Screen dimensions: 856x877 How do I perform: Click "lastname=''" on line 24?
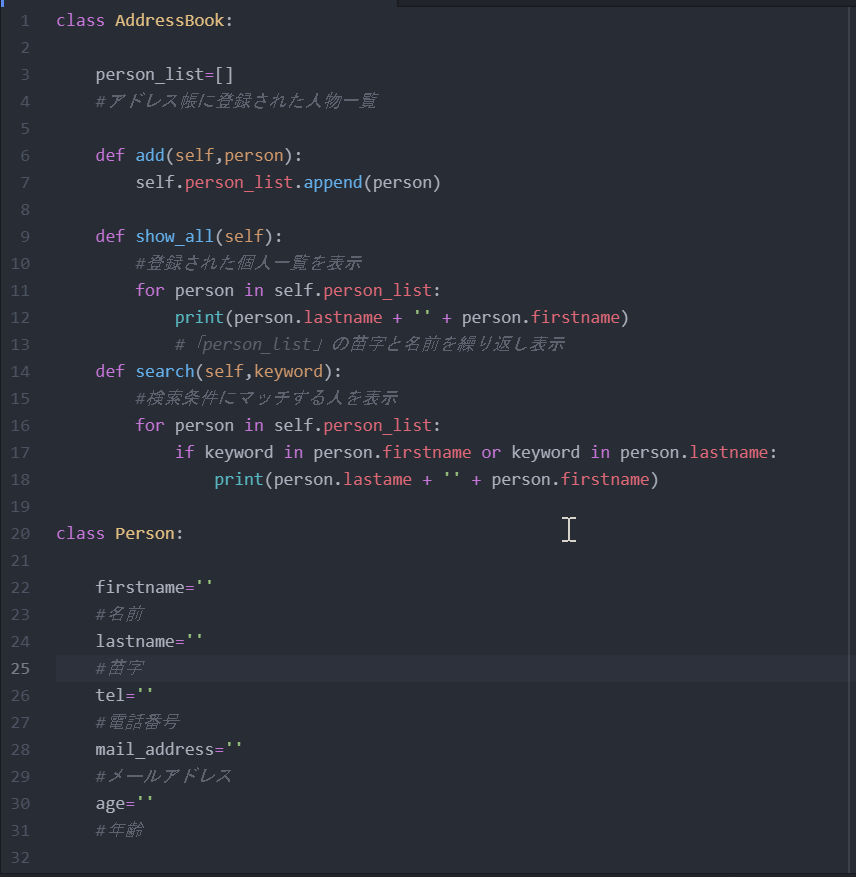click(149, 642)
